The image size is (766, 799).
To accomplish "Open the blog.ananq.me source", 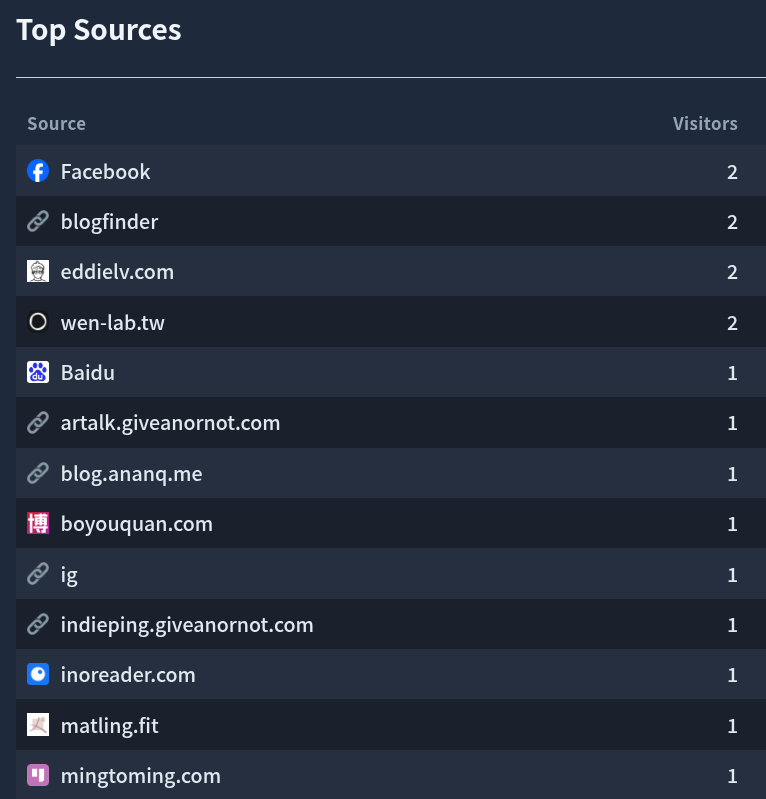I will pyautogui.click(x=131, y=474).
